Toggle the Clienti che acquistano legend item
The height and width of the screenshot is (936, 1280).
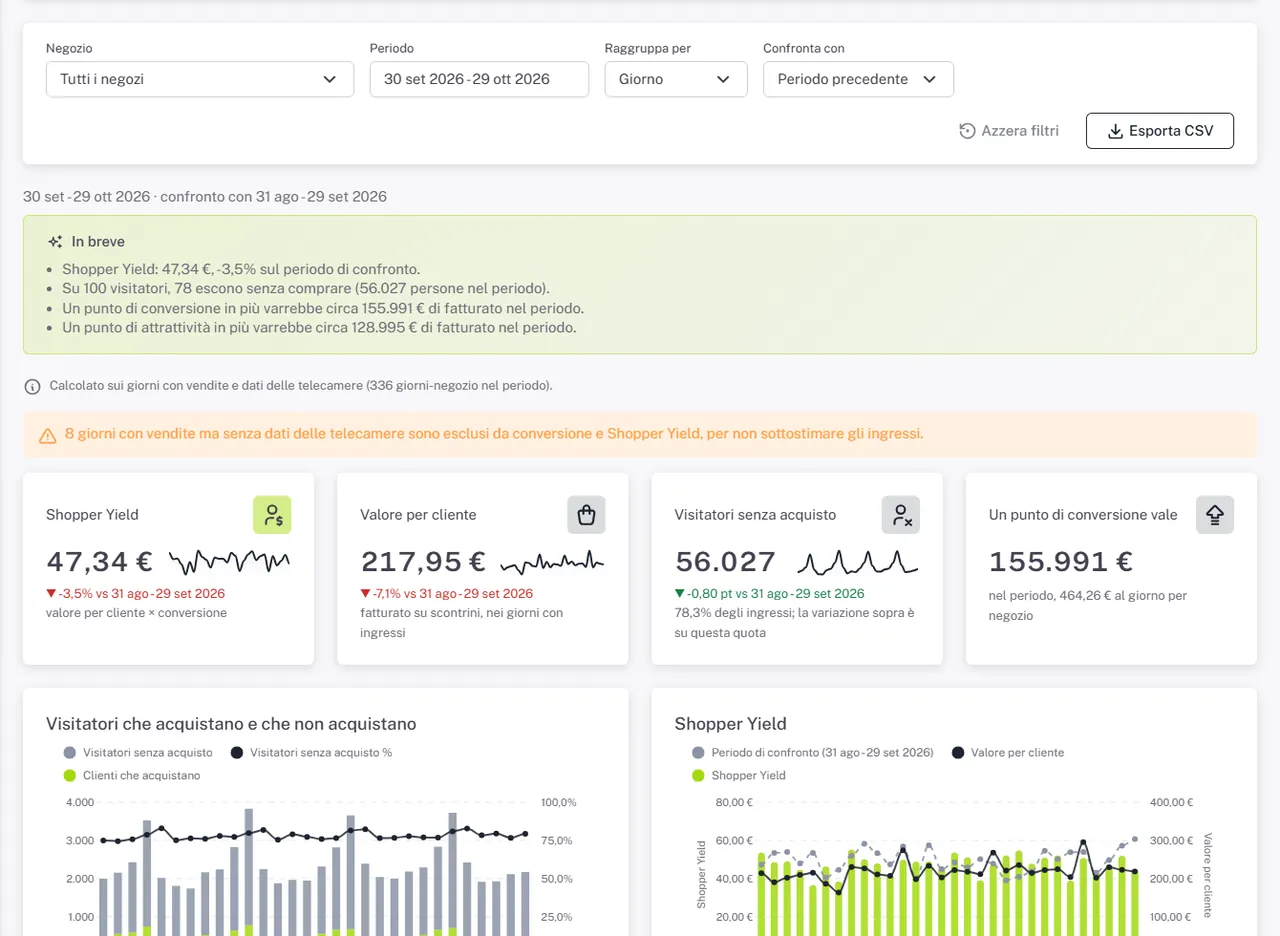coord(132,775)
